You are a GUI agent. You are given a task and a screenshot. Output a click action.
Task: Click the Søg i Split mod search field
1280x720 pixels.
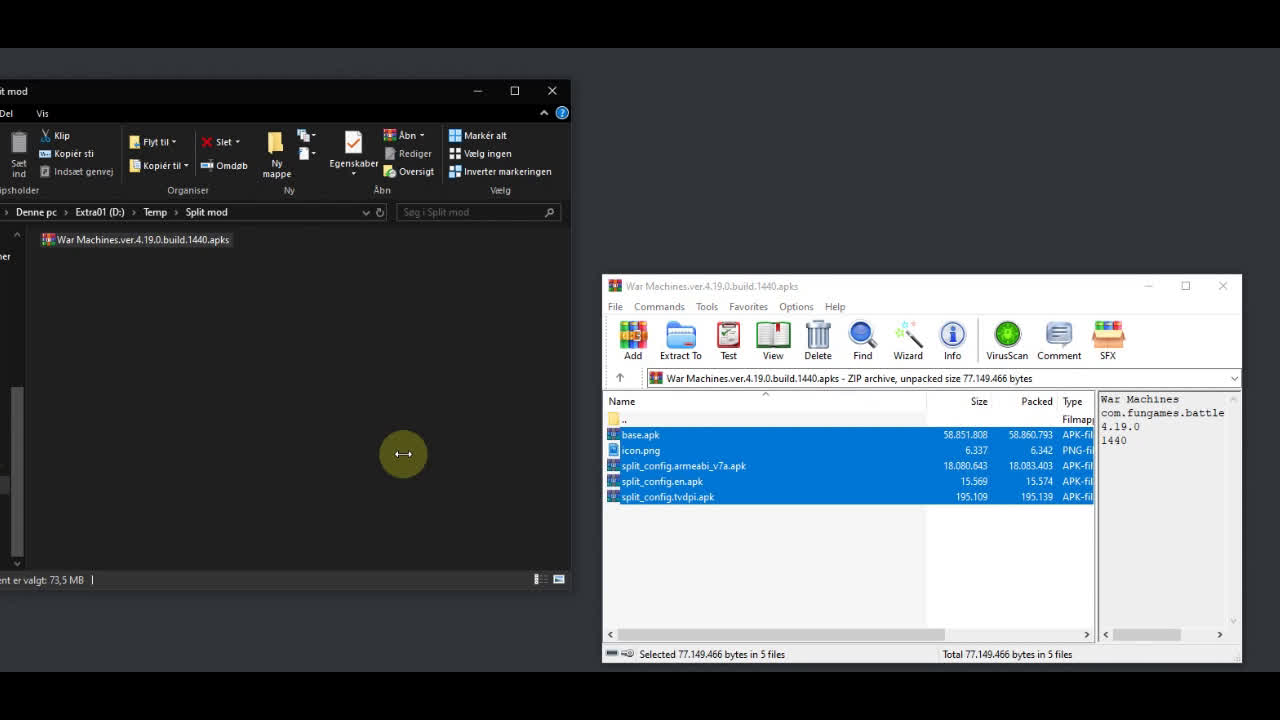pos(470,212)
